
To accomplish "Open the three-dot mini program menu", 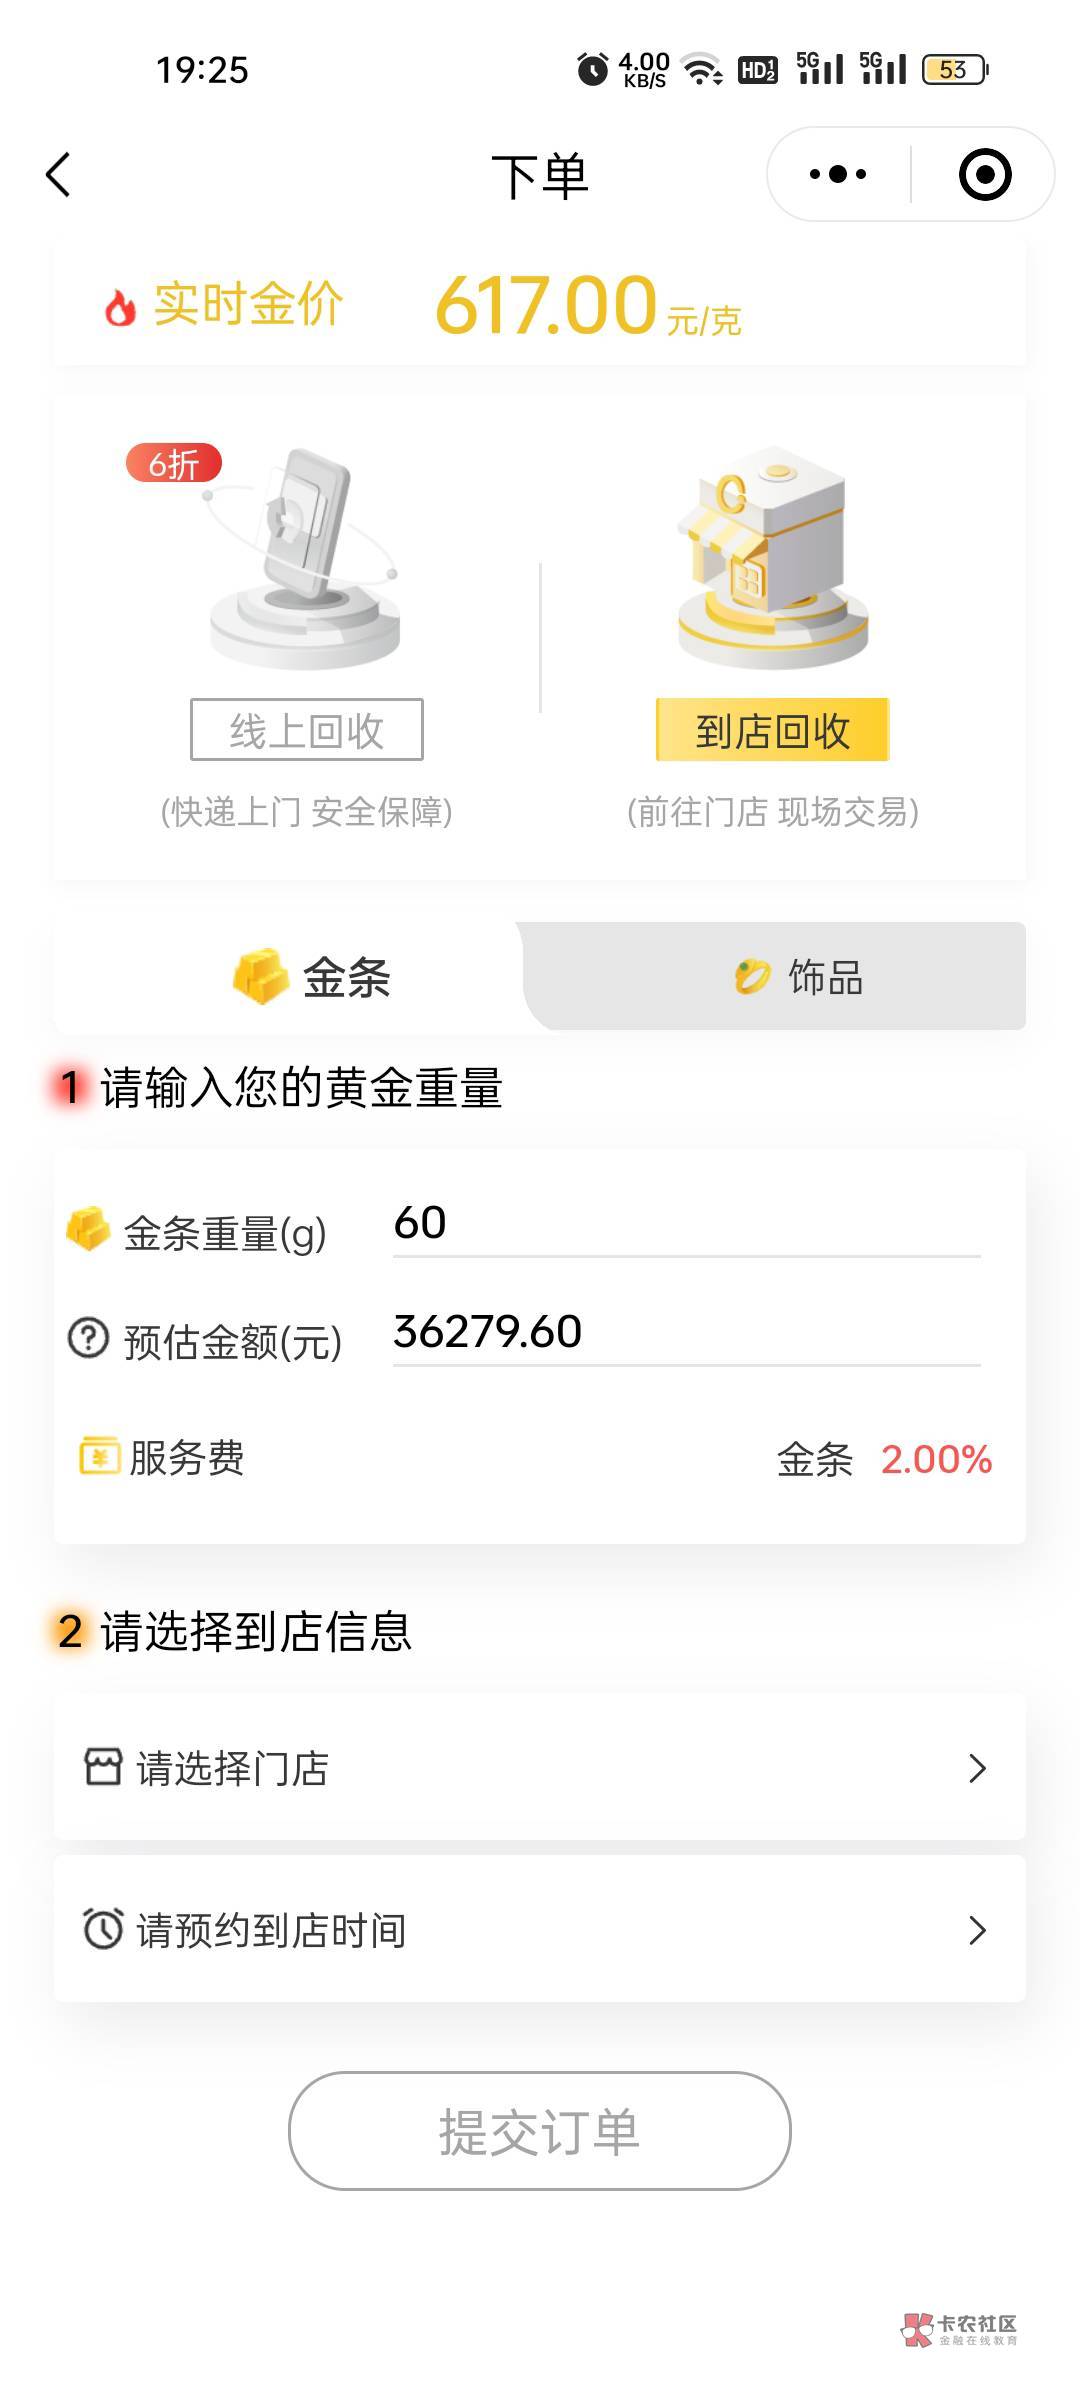I will click(838, 174).
